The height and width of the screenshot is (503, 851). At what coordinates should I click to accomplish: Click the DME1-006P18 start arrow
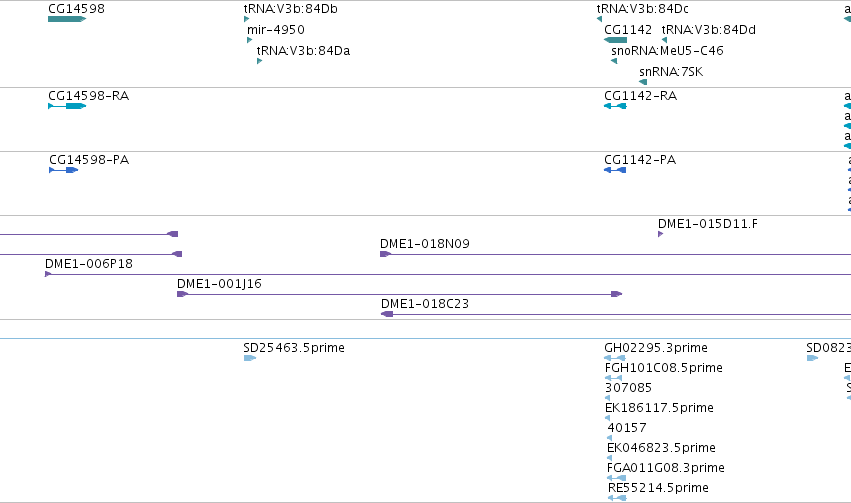[48, 274]
